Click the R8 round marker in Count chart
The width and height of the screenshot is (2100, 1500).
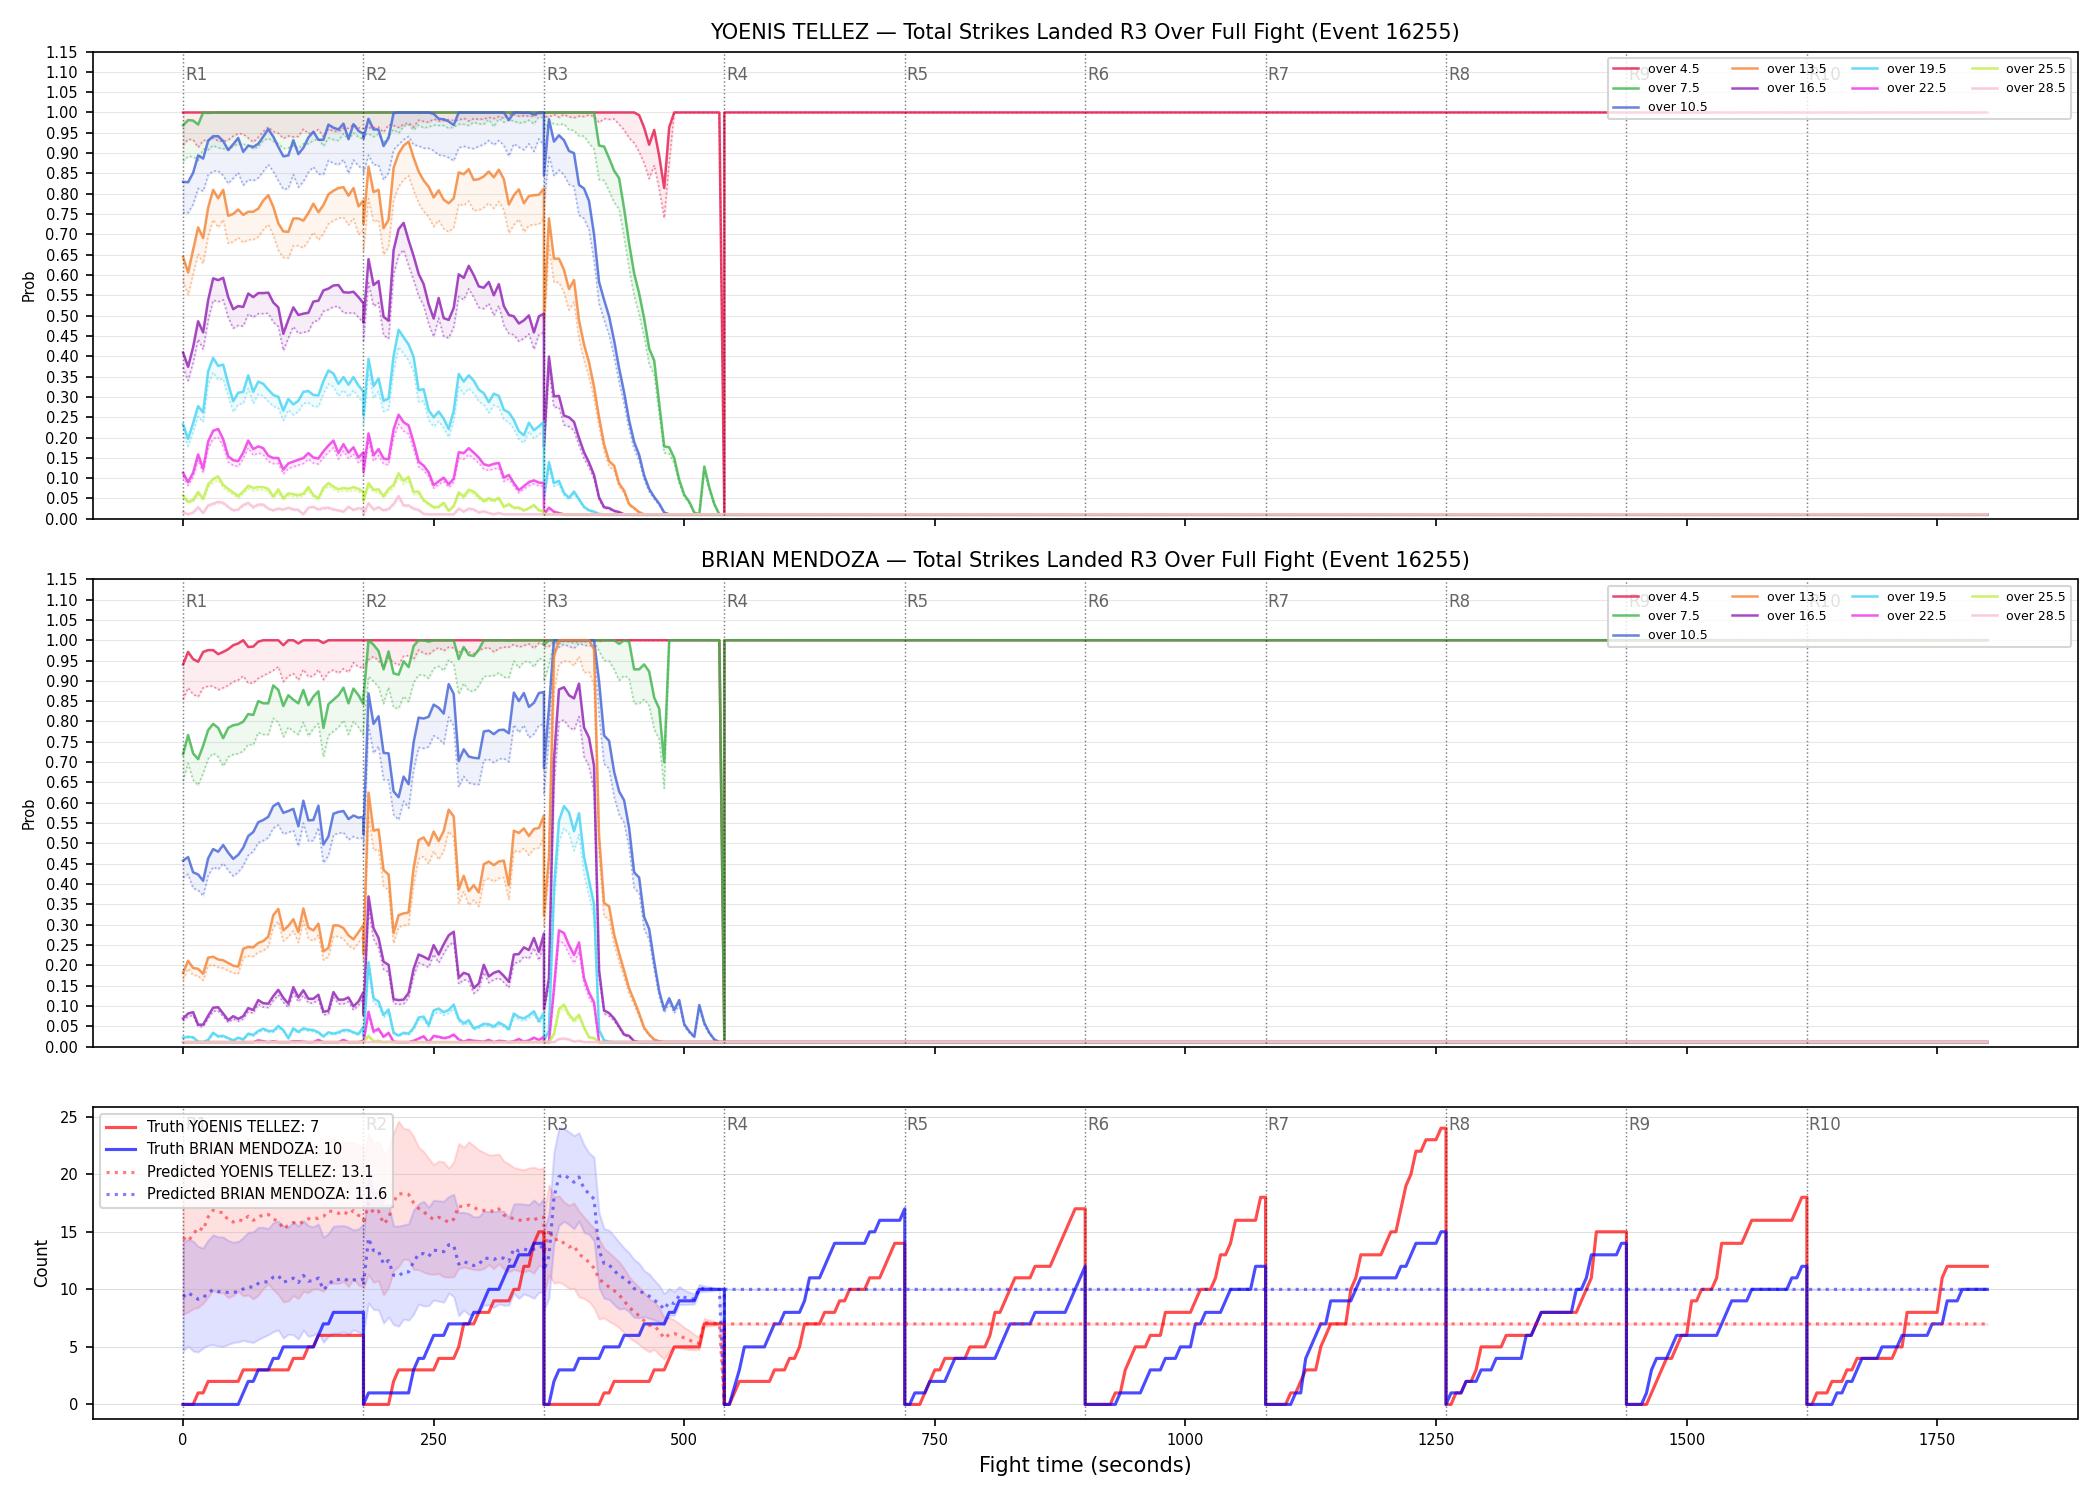coord(1459,1124)
